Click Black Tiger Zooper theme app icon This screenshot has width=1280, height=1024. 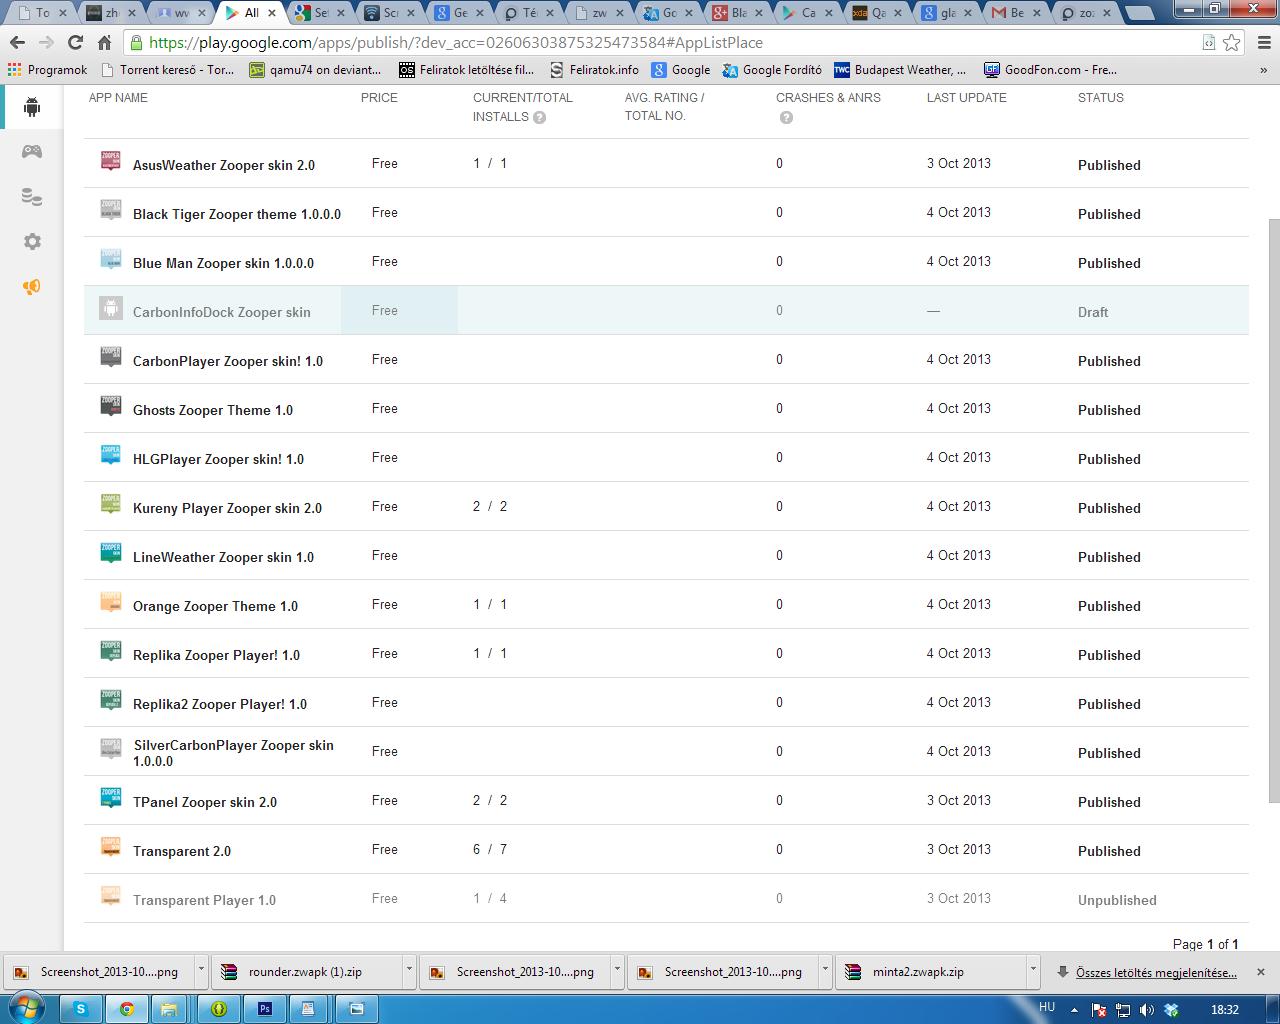pos(110,211)
